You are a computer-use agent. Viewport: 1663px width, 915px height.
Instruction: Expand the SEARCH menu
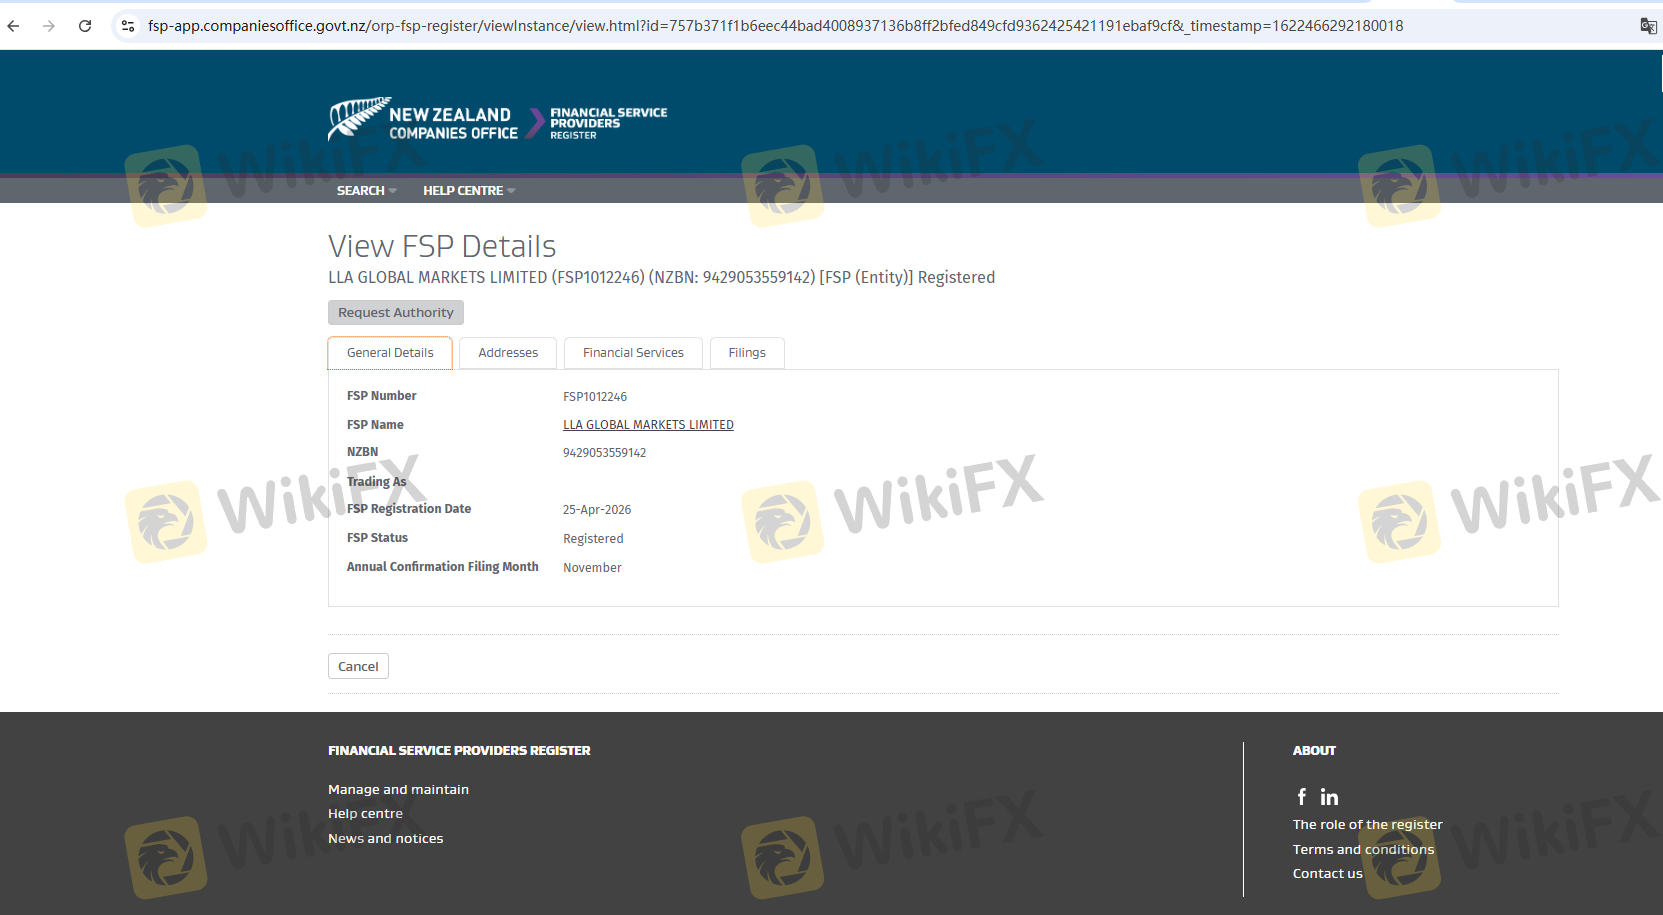[367, 191]
